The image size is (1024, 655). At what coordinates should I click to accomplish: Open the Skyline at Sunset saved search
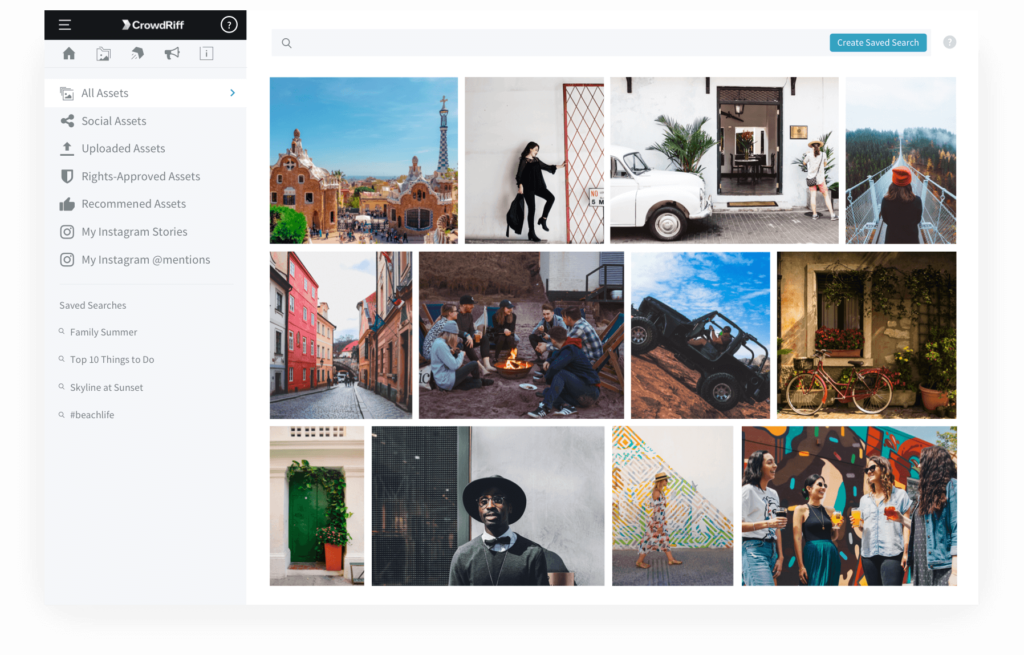105,387
